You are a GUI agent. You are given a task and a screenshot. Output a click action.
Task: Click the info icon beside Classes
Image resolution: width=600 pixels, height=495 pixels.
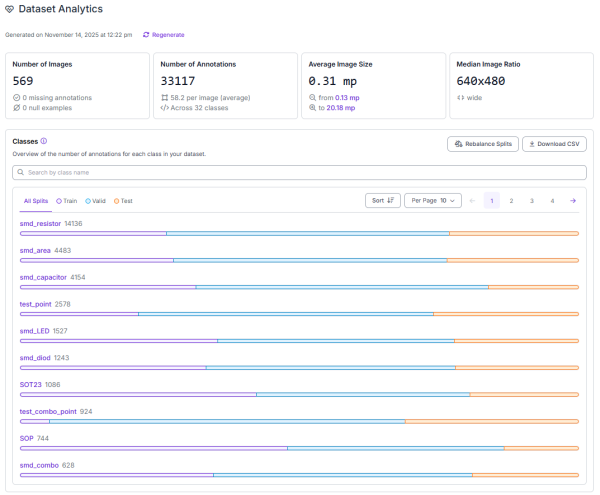click(x=44, y=141)
